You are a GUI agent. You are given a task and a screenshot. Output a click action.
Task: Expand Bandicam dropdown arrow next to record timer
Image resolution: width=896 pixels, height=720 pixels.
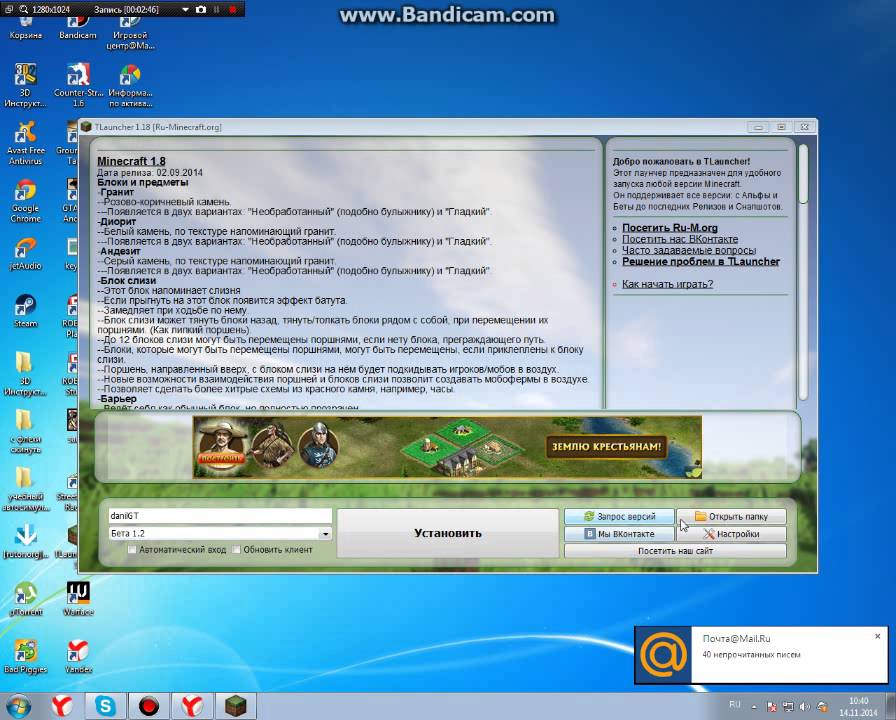pyautogui.click(x=185, y=10)
